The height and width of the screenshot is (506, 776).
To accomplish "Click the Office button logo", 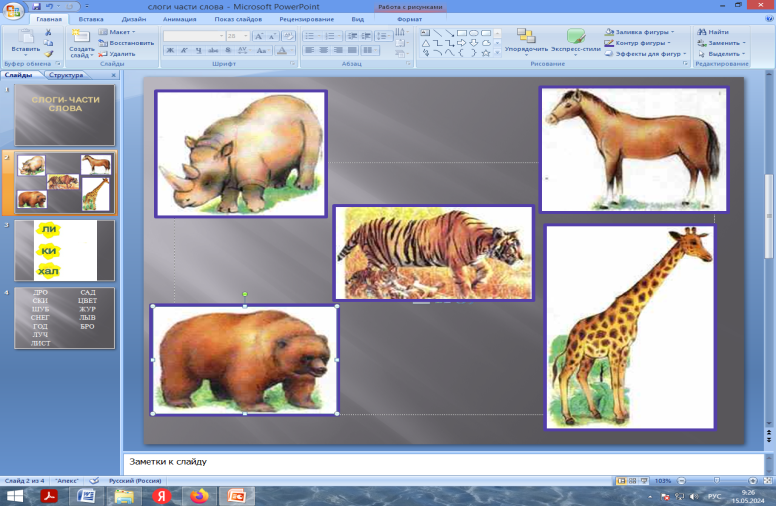I will click(14, 10).
